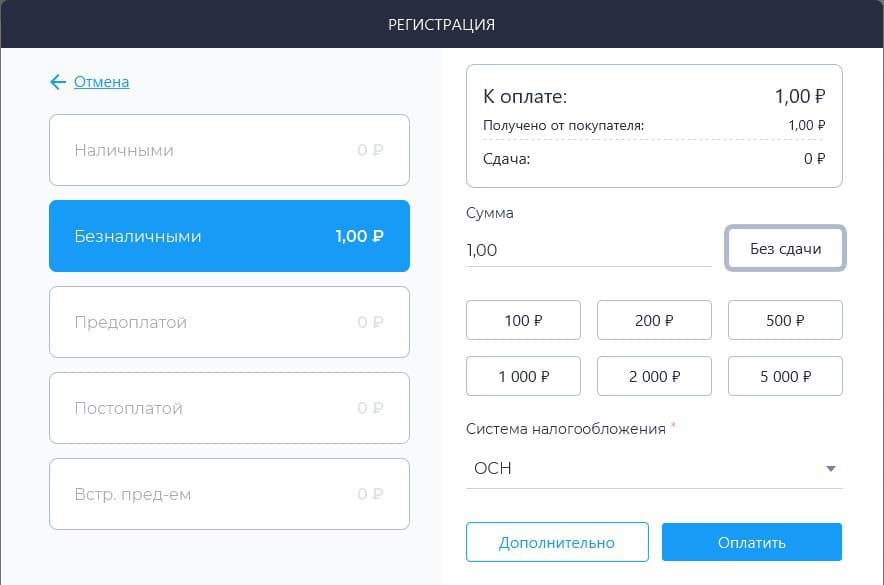Image resolution: width=884 pixels, height=585 pixels.
Task: Open the ОСН tax system combo box
Action: click(x=655, y=468)
